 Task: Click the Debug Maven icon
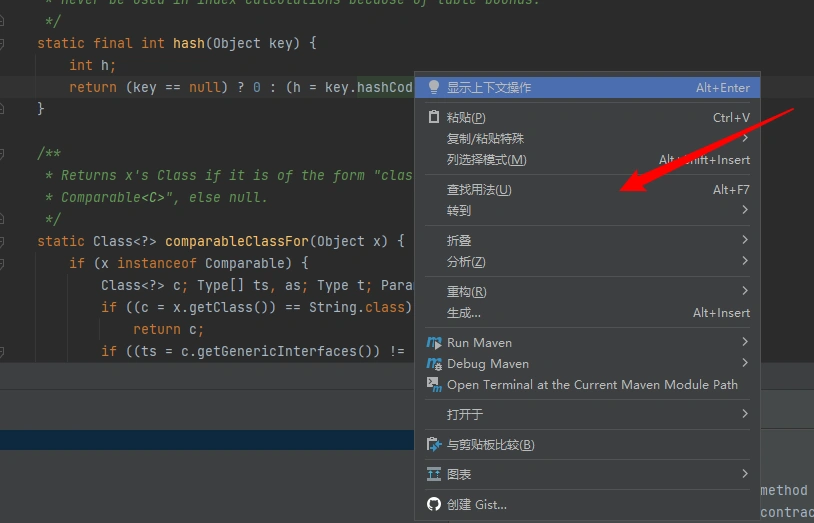click(x=434, y=363)
